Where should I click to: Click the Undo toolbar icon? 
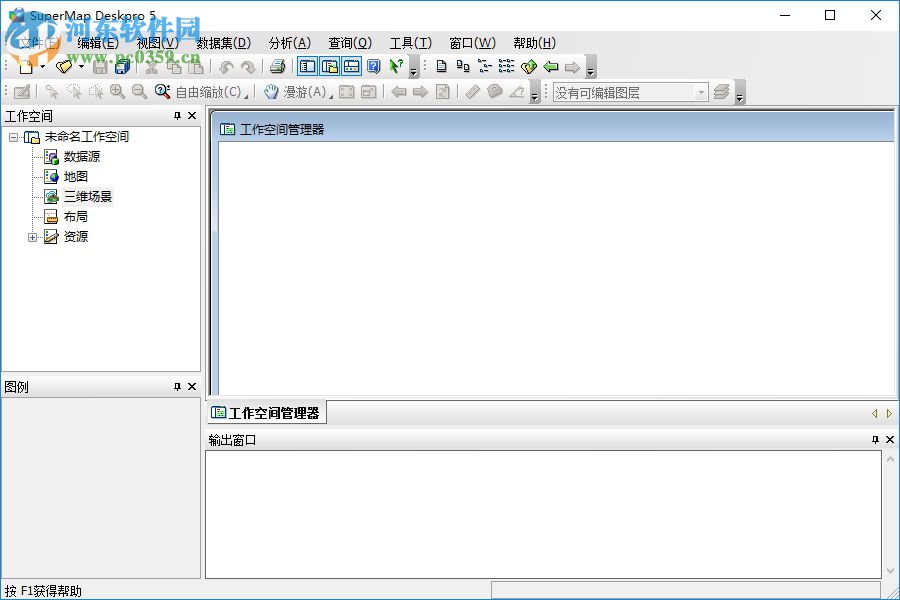pos(228,66)
